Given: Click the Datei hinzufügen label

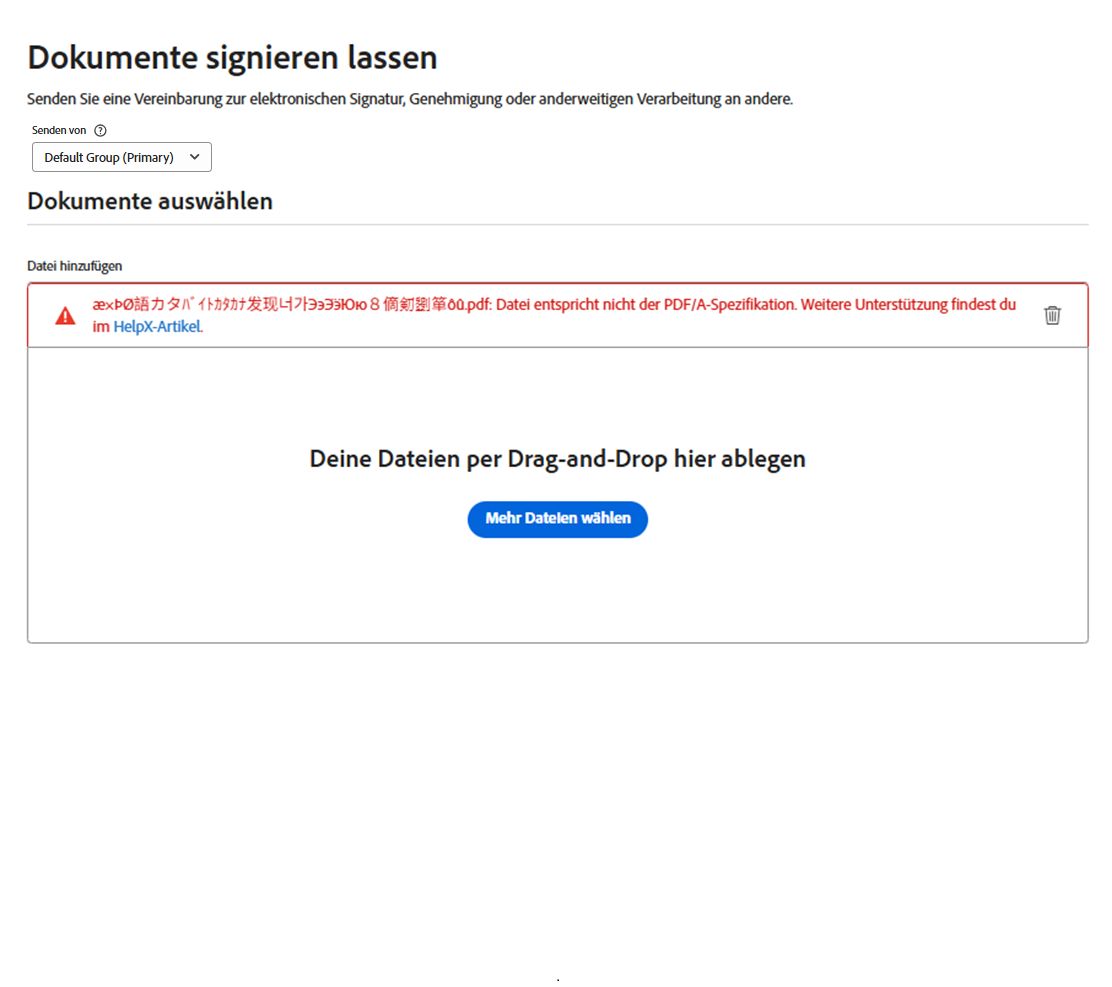Looking at the screenshot, I should tap(74, 266).
